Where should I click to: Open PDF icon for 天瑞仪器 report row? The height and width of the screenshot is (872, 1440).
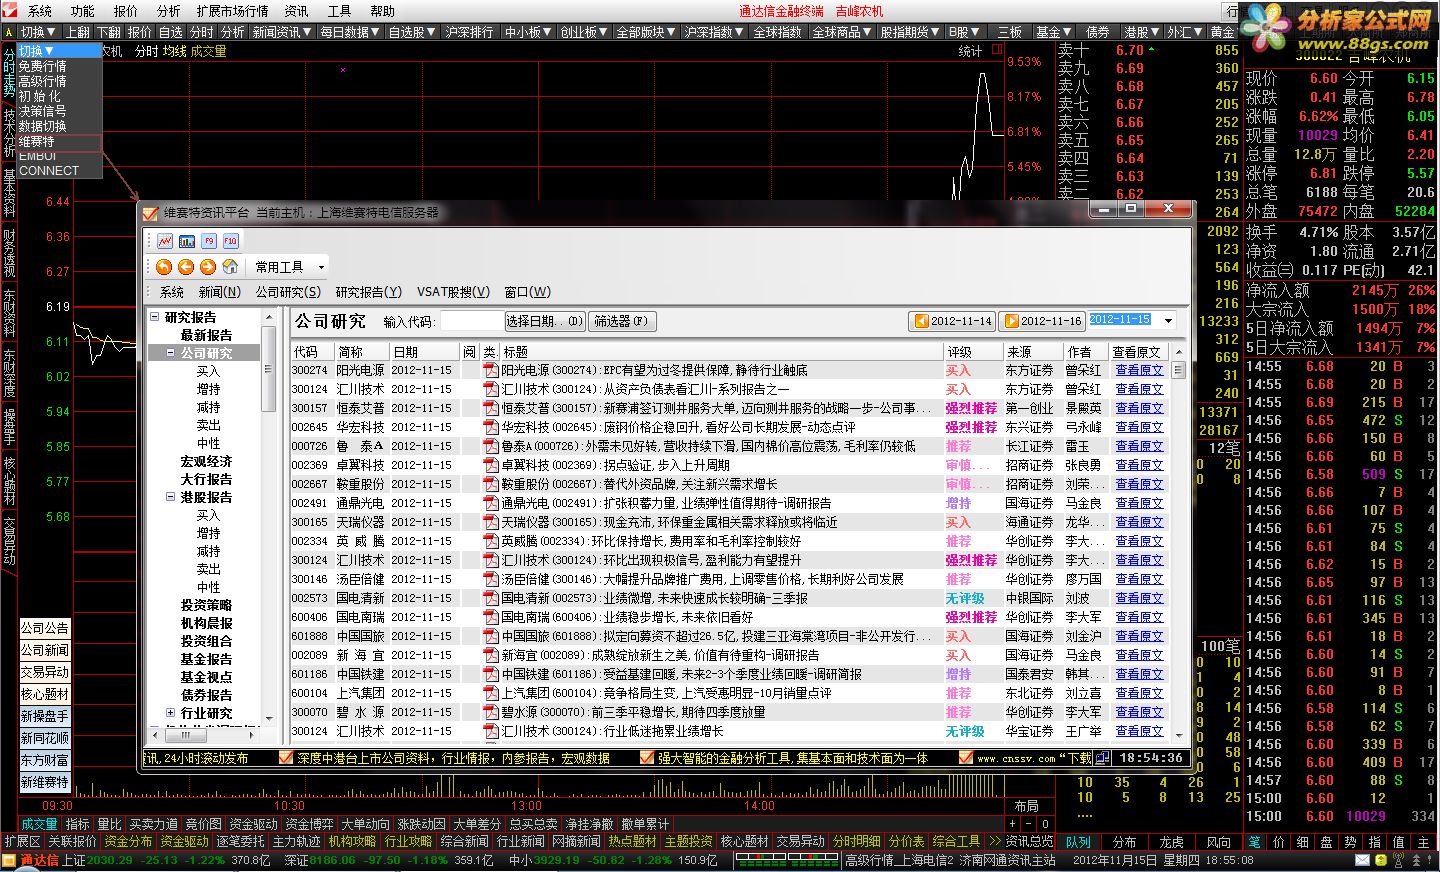491,522
